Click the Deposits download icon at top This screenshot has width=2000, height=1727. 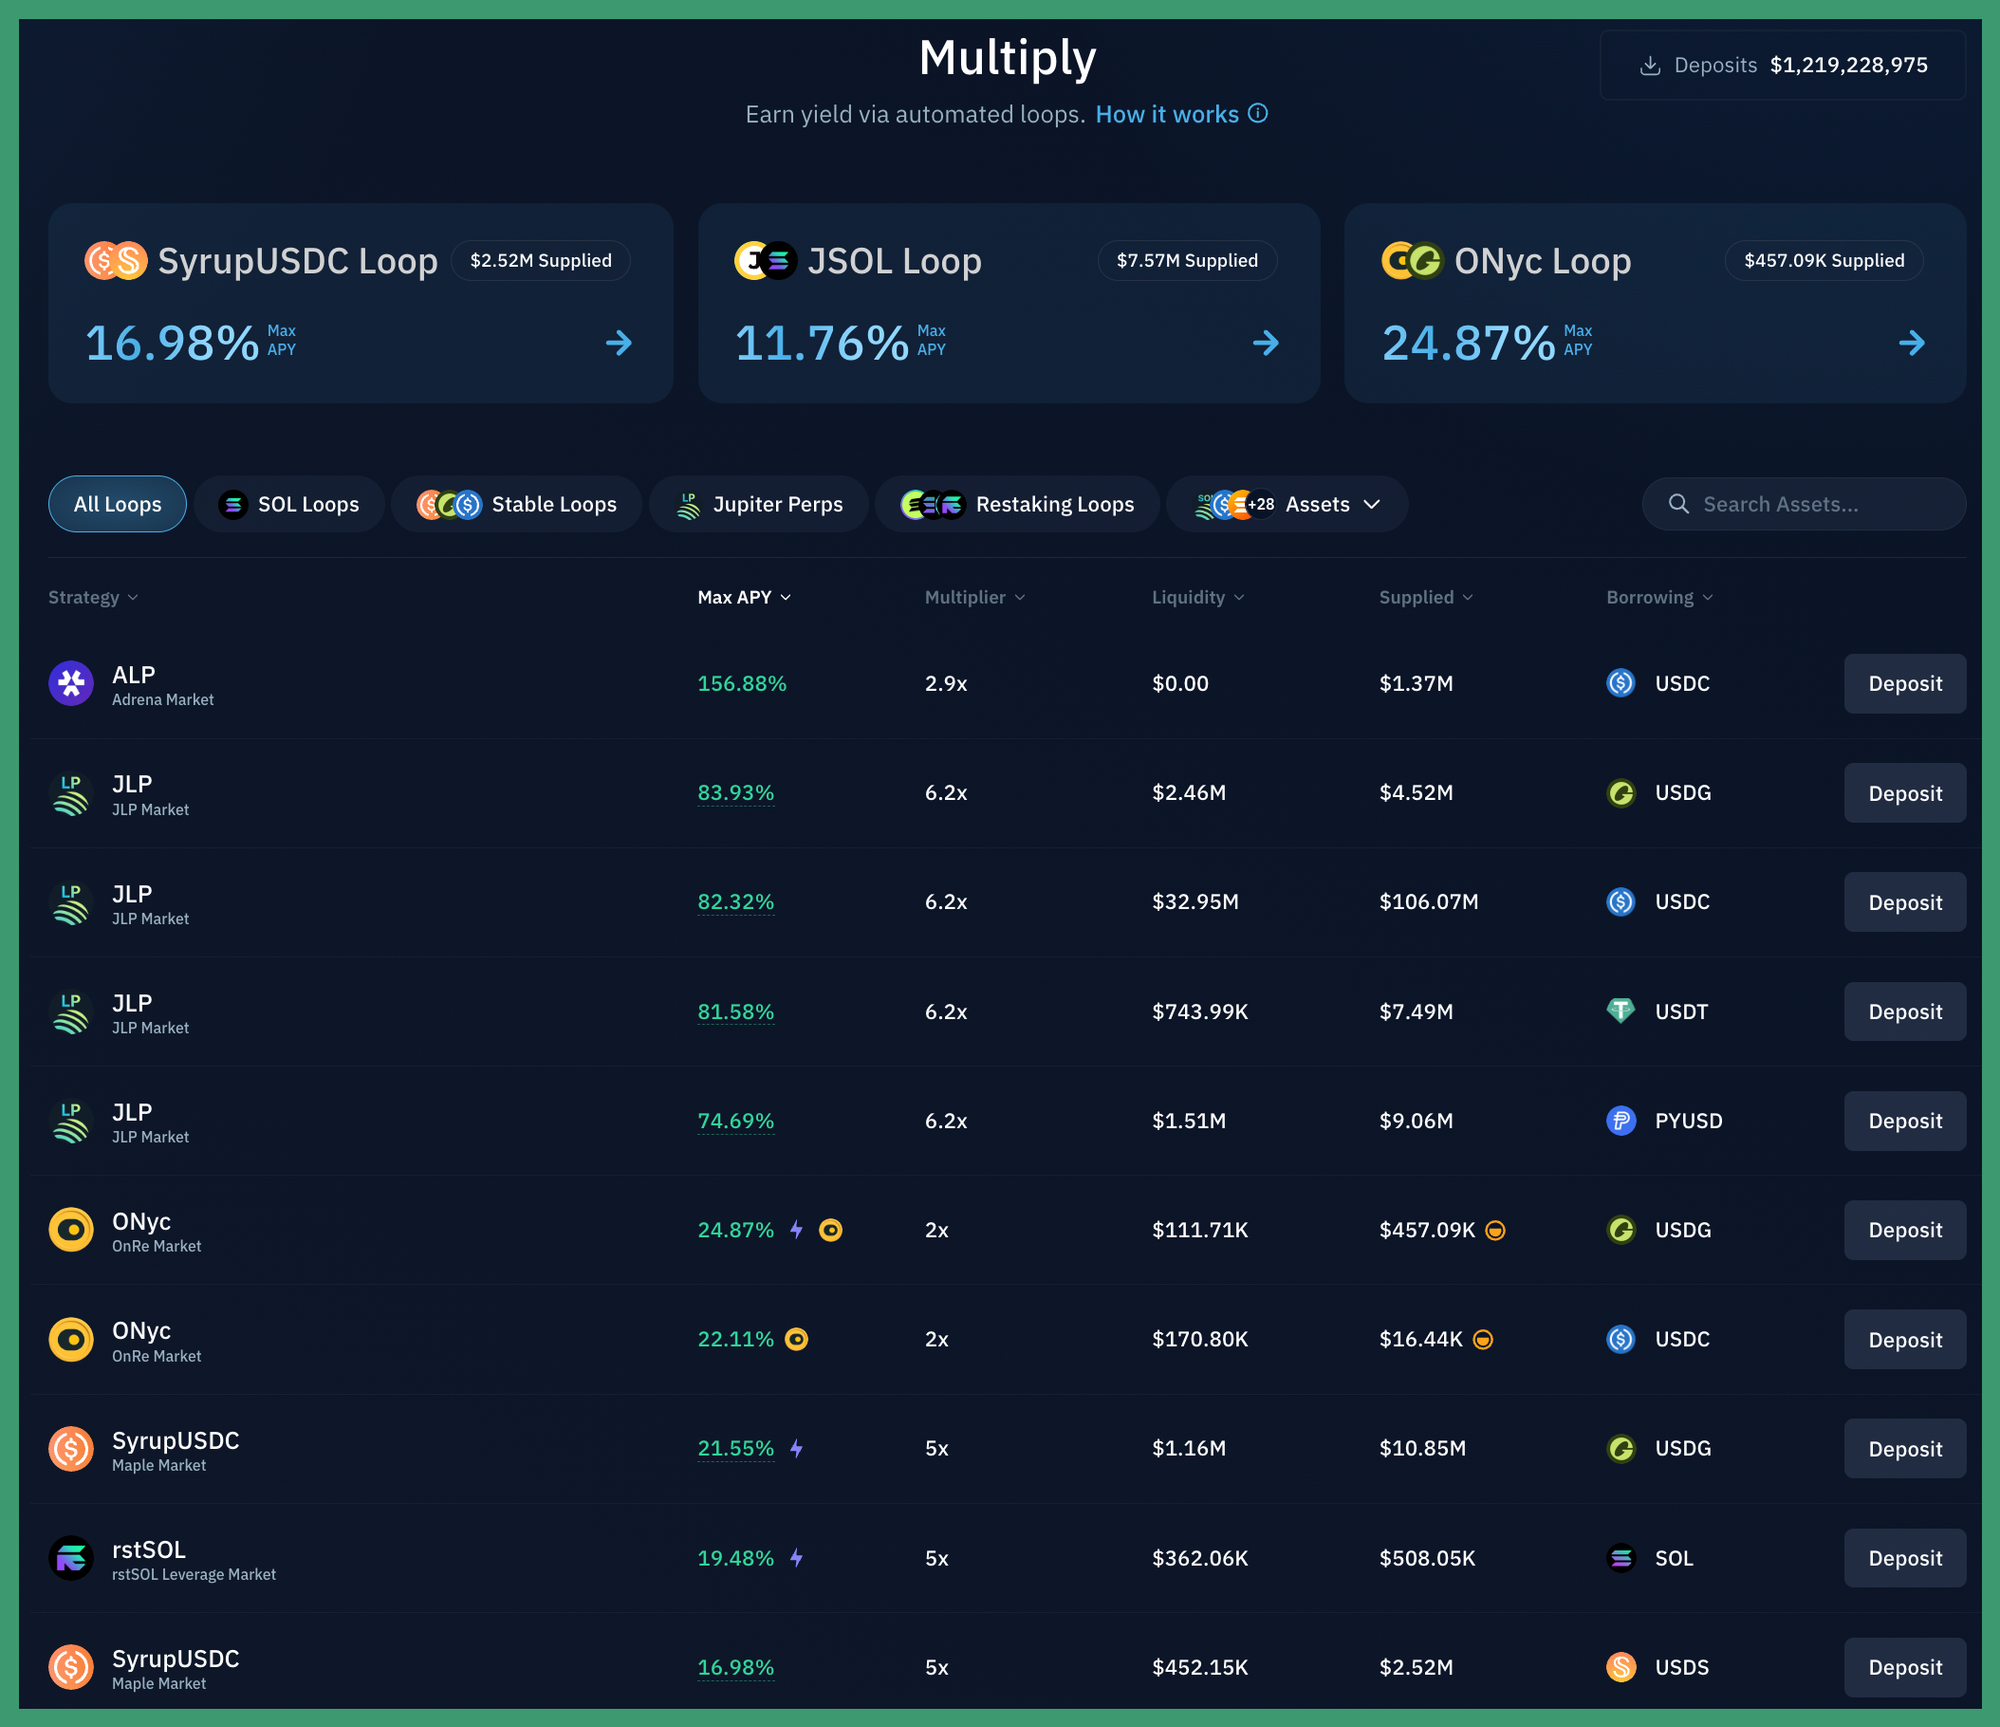click(x=1650, y=66)
